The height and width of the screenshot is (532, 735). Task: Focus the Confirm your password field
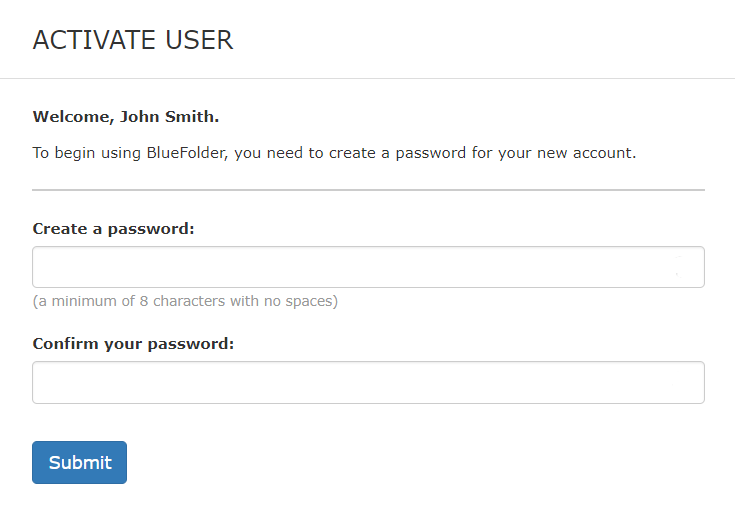(368, 382)
